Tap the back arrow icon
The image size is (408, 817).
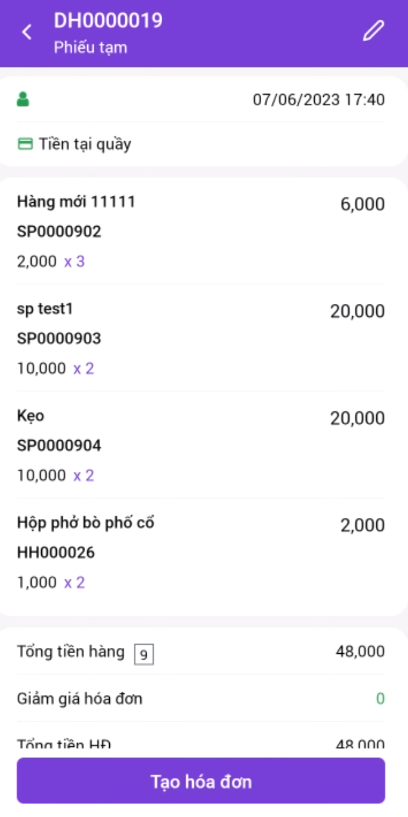click(27, 32)
